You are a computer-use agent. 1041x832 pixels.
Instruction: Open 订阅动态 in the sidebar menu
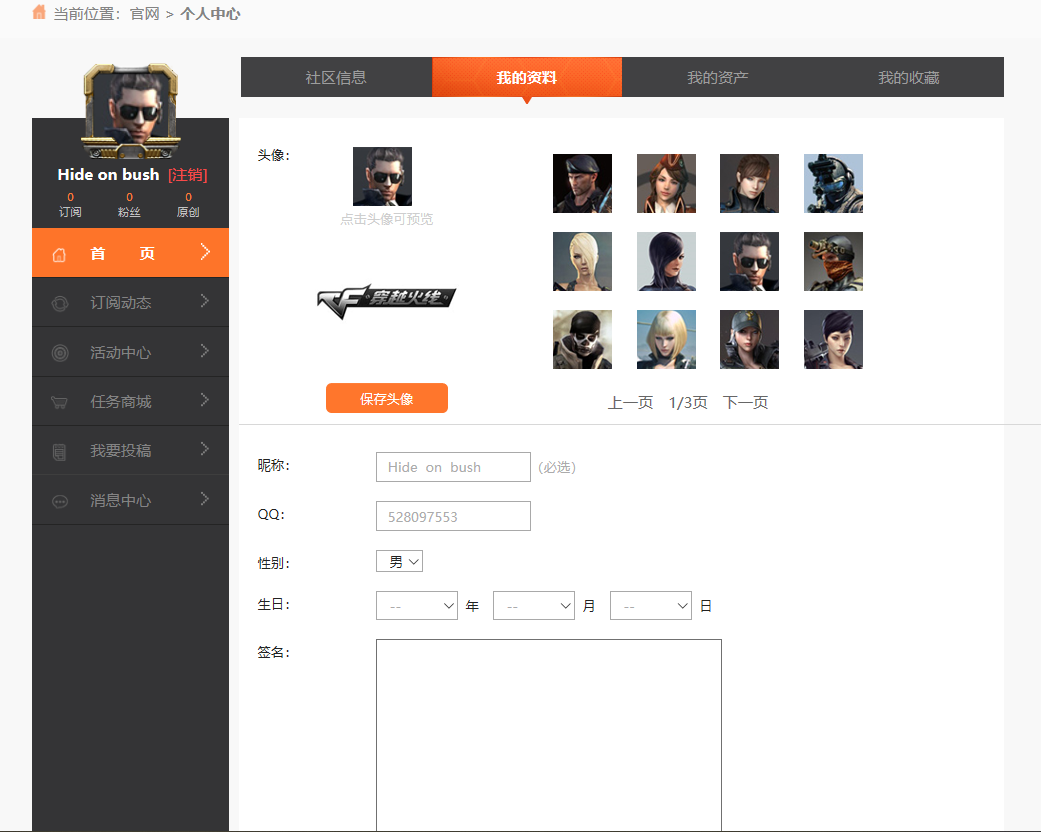click(130, 302)
